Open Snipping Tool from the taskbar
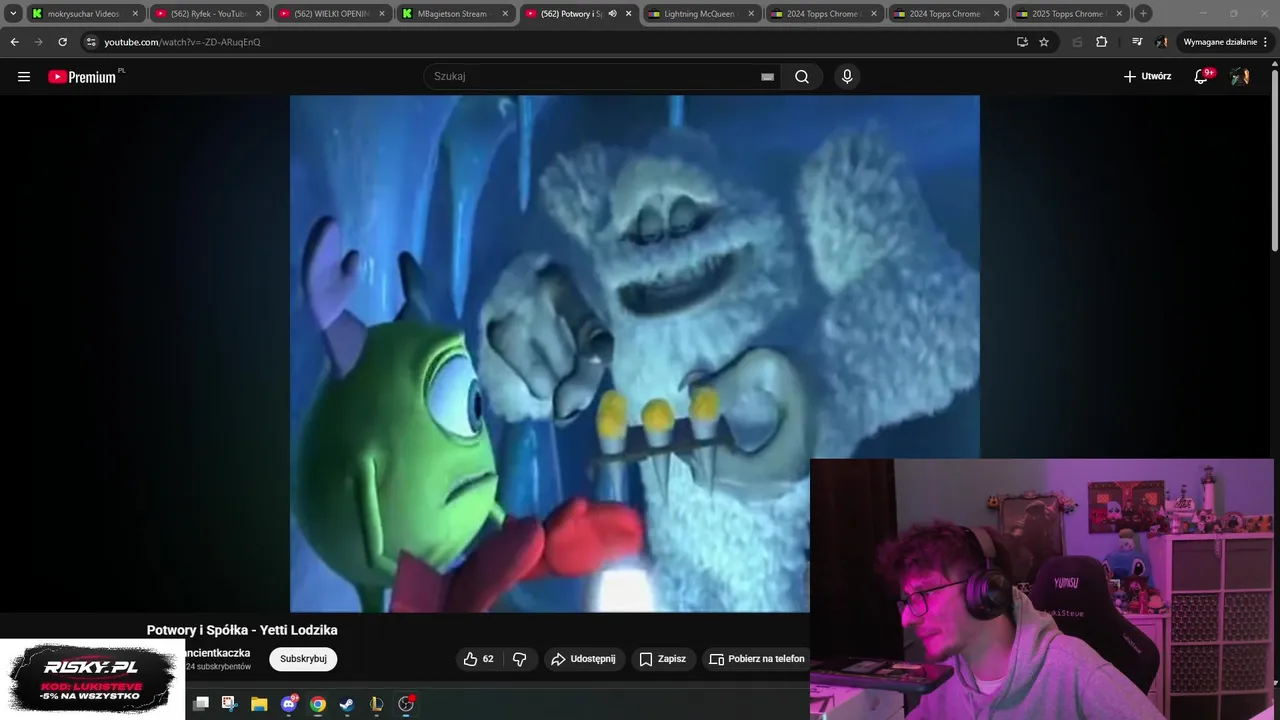The width and height of the screenshot is (1280, 720). (x=229, y=704)
